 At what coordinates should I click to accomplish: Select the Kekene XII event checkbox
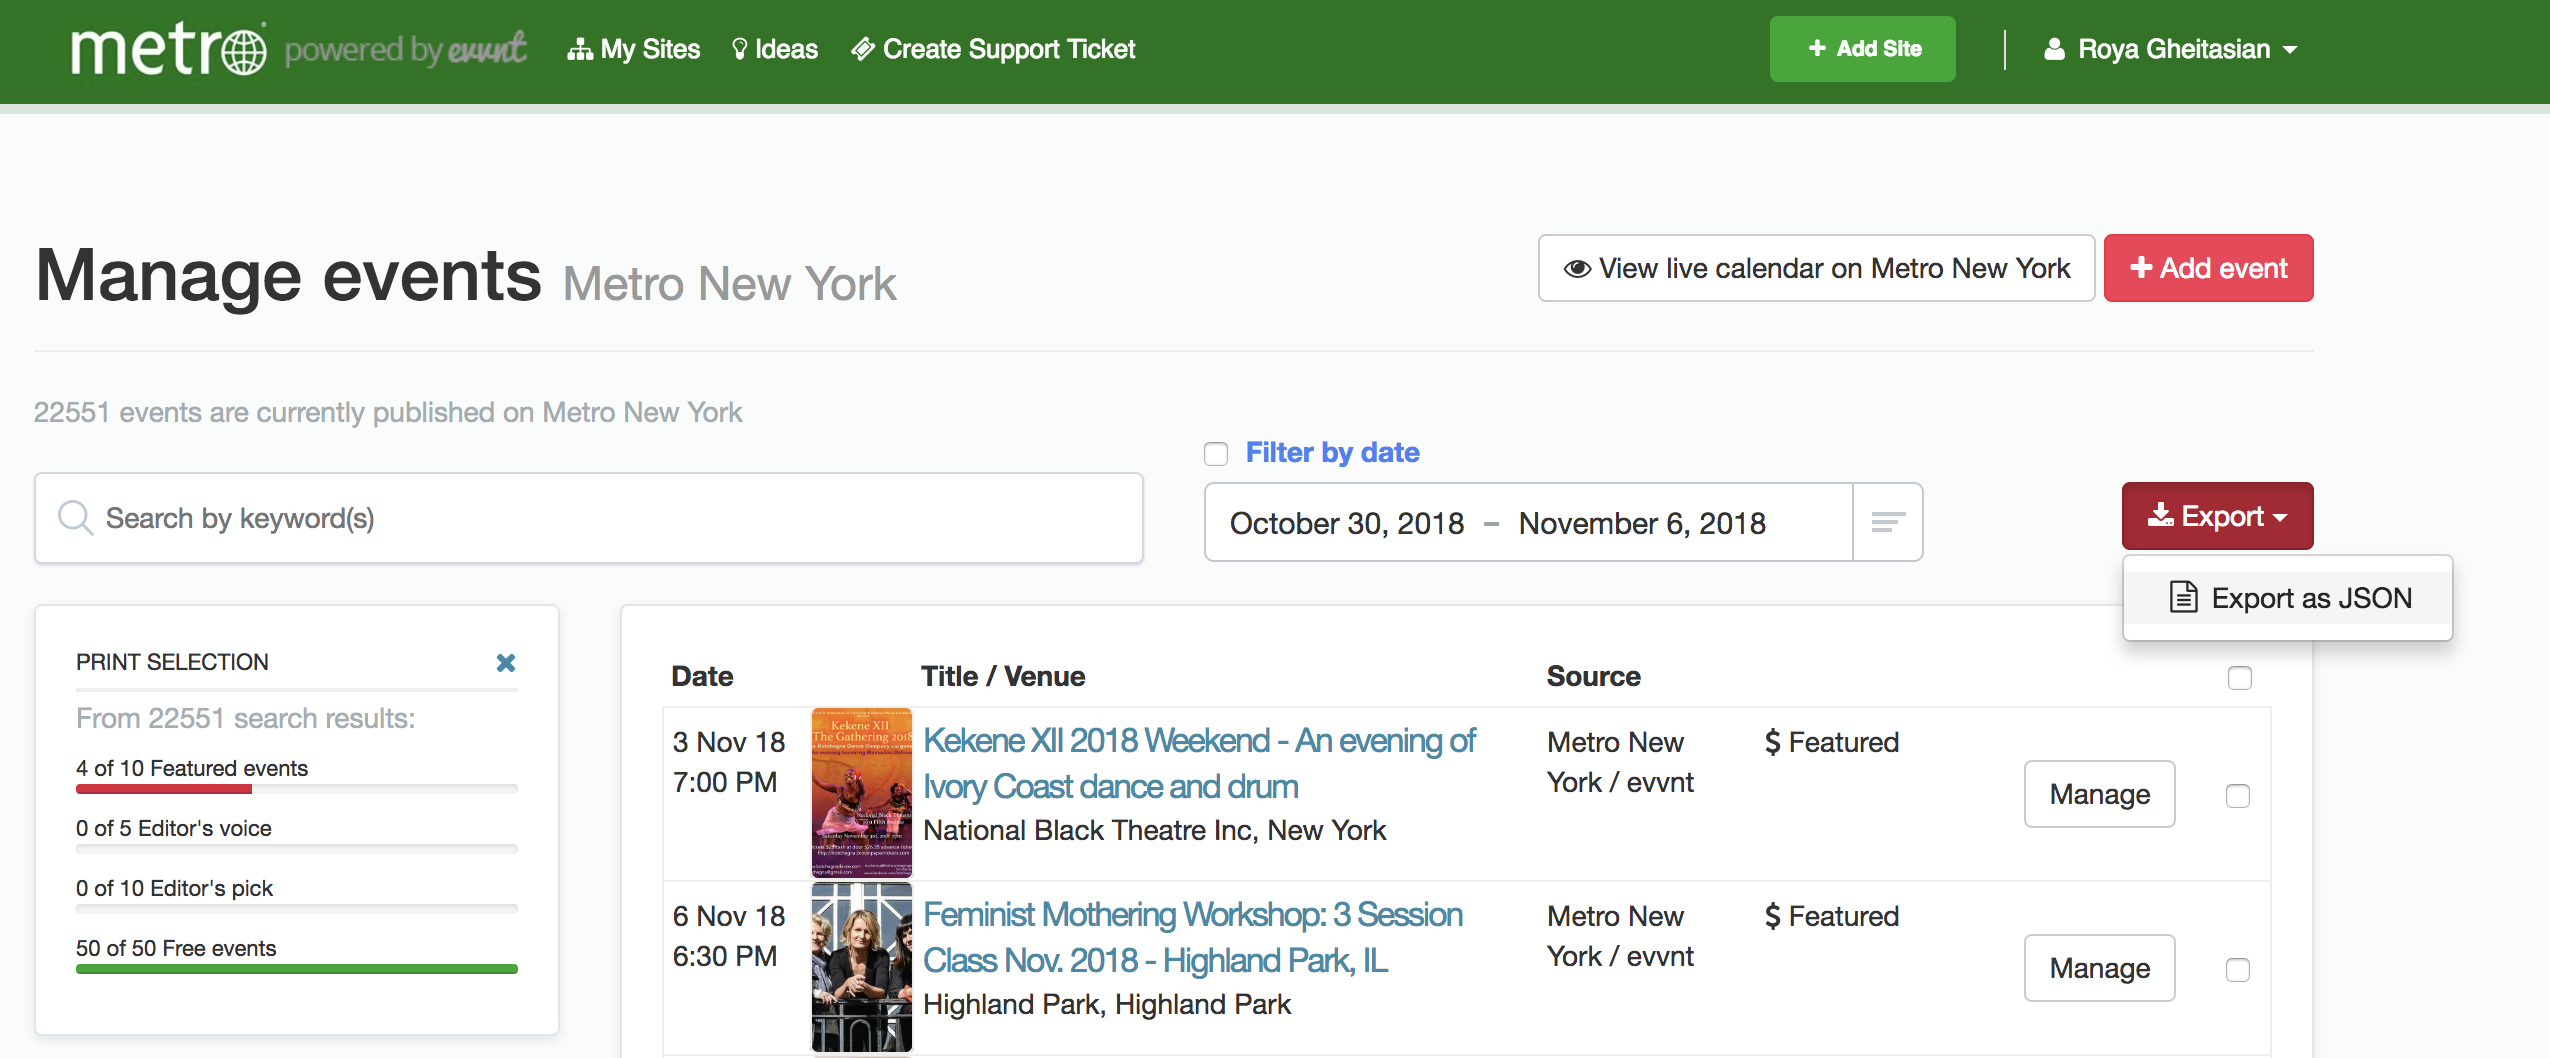[2238, 796]
